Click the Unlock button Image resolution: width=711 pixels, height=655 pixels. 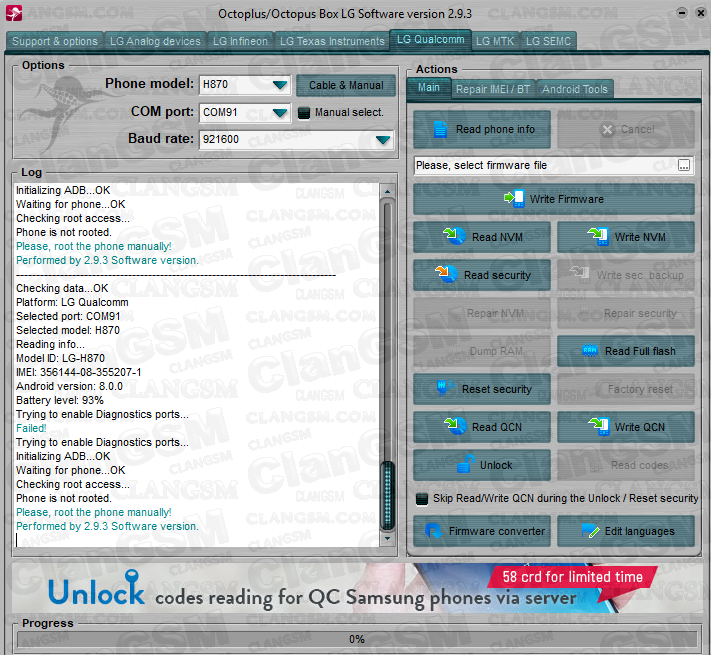482,465
